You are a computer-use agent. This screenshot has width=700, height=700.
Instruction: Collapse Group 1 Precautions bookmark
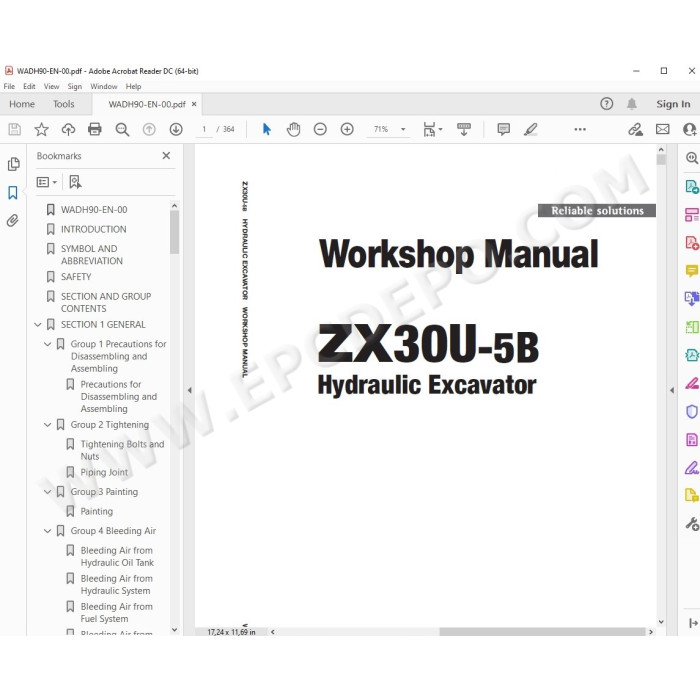[x=47, y=344]
